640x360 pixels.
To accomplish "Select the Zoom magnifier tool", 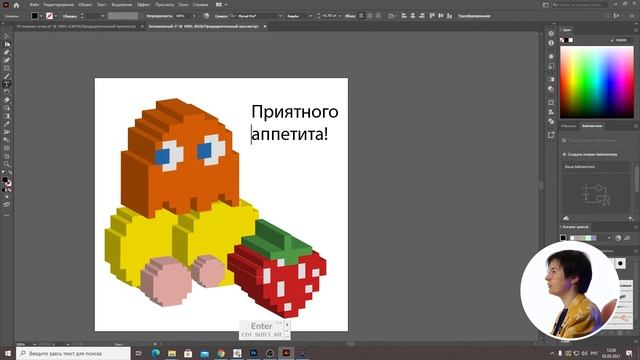I will 7,164.
